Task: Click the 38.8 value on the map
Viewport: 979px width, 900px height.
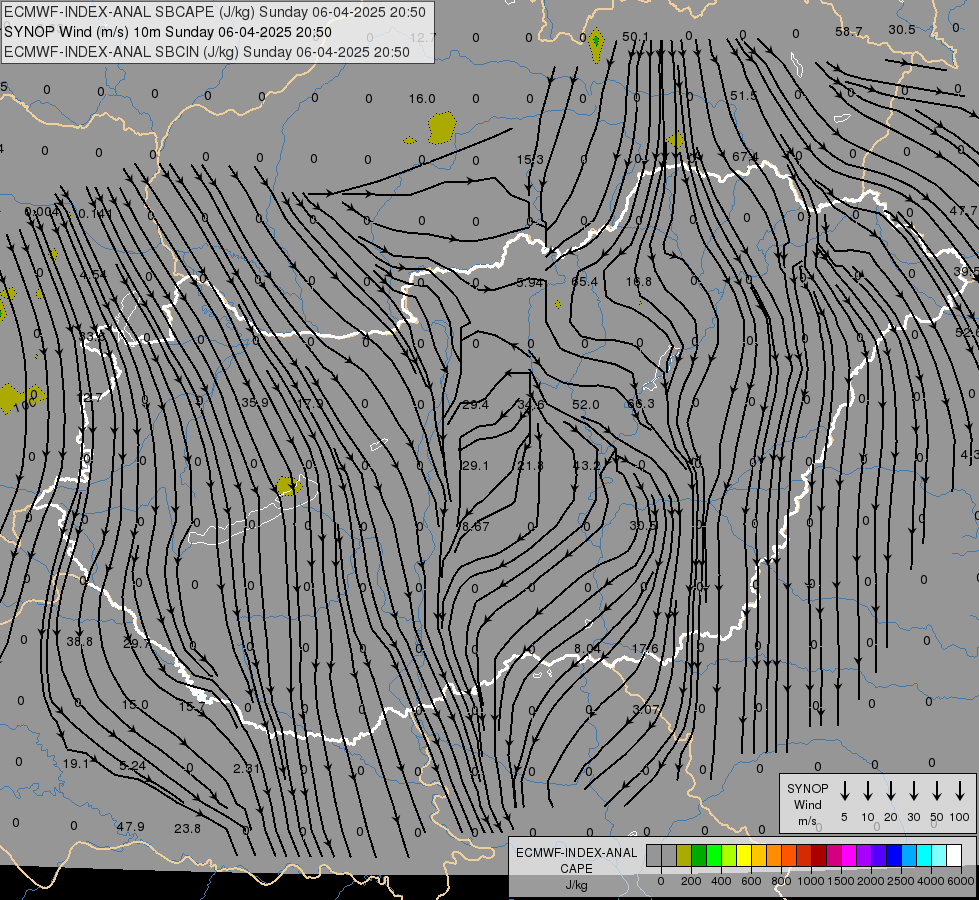Action: coord(79,641)
